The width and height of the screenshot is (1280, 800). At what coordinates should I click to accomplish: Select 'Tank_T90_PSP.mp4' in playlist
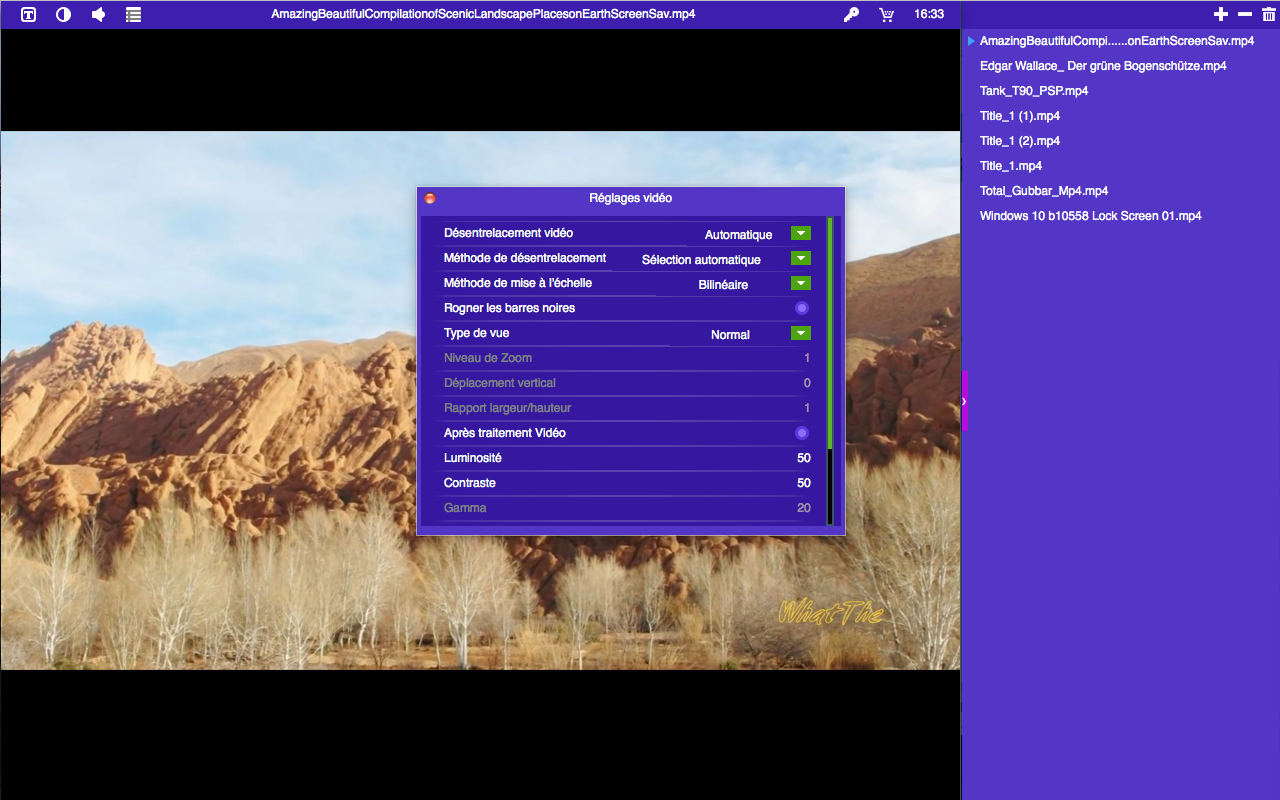pyautogui.click(x=1033, y=91)
